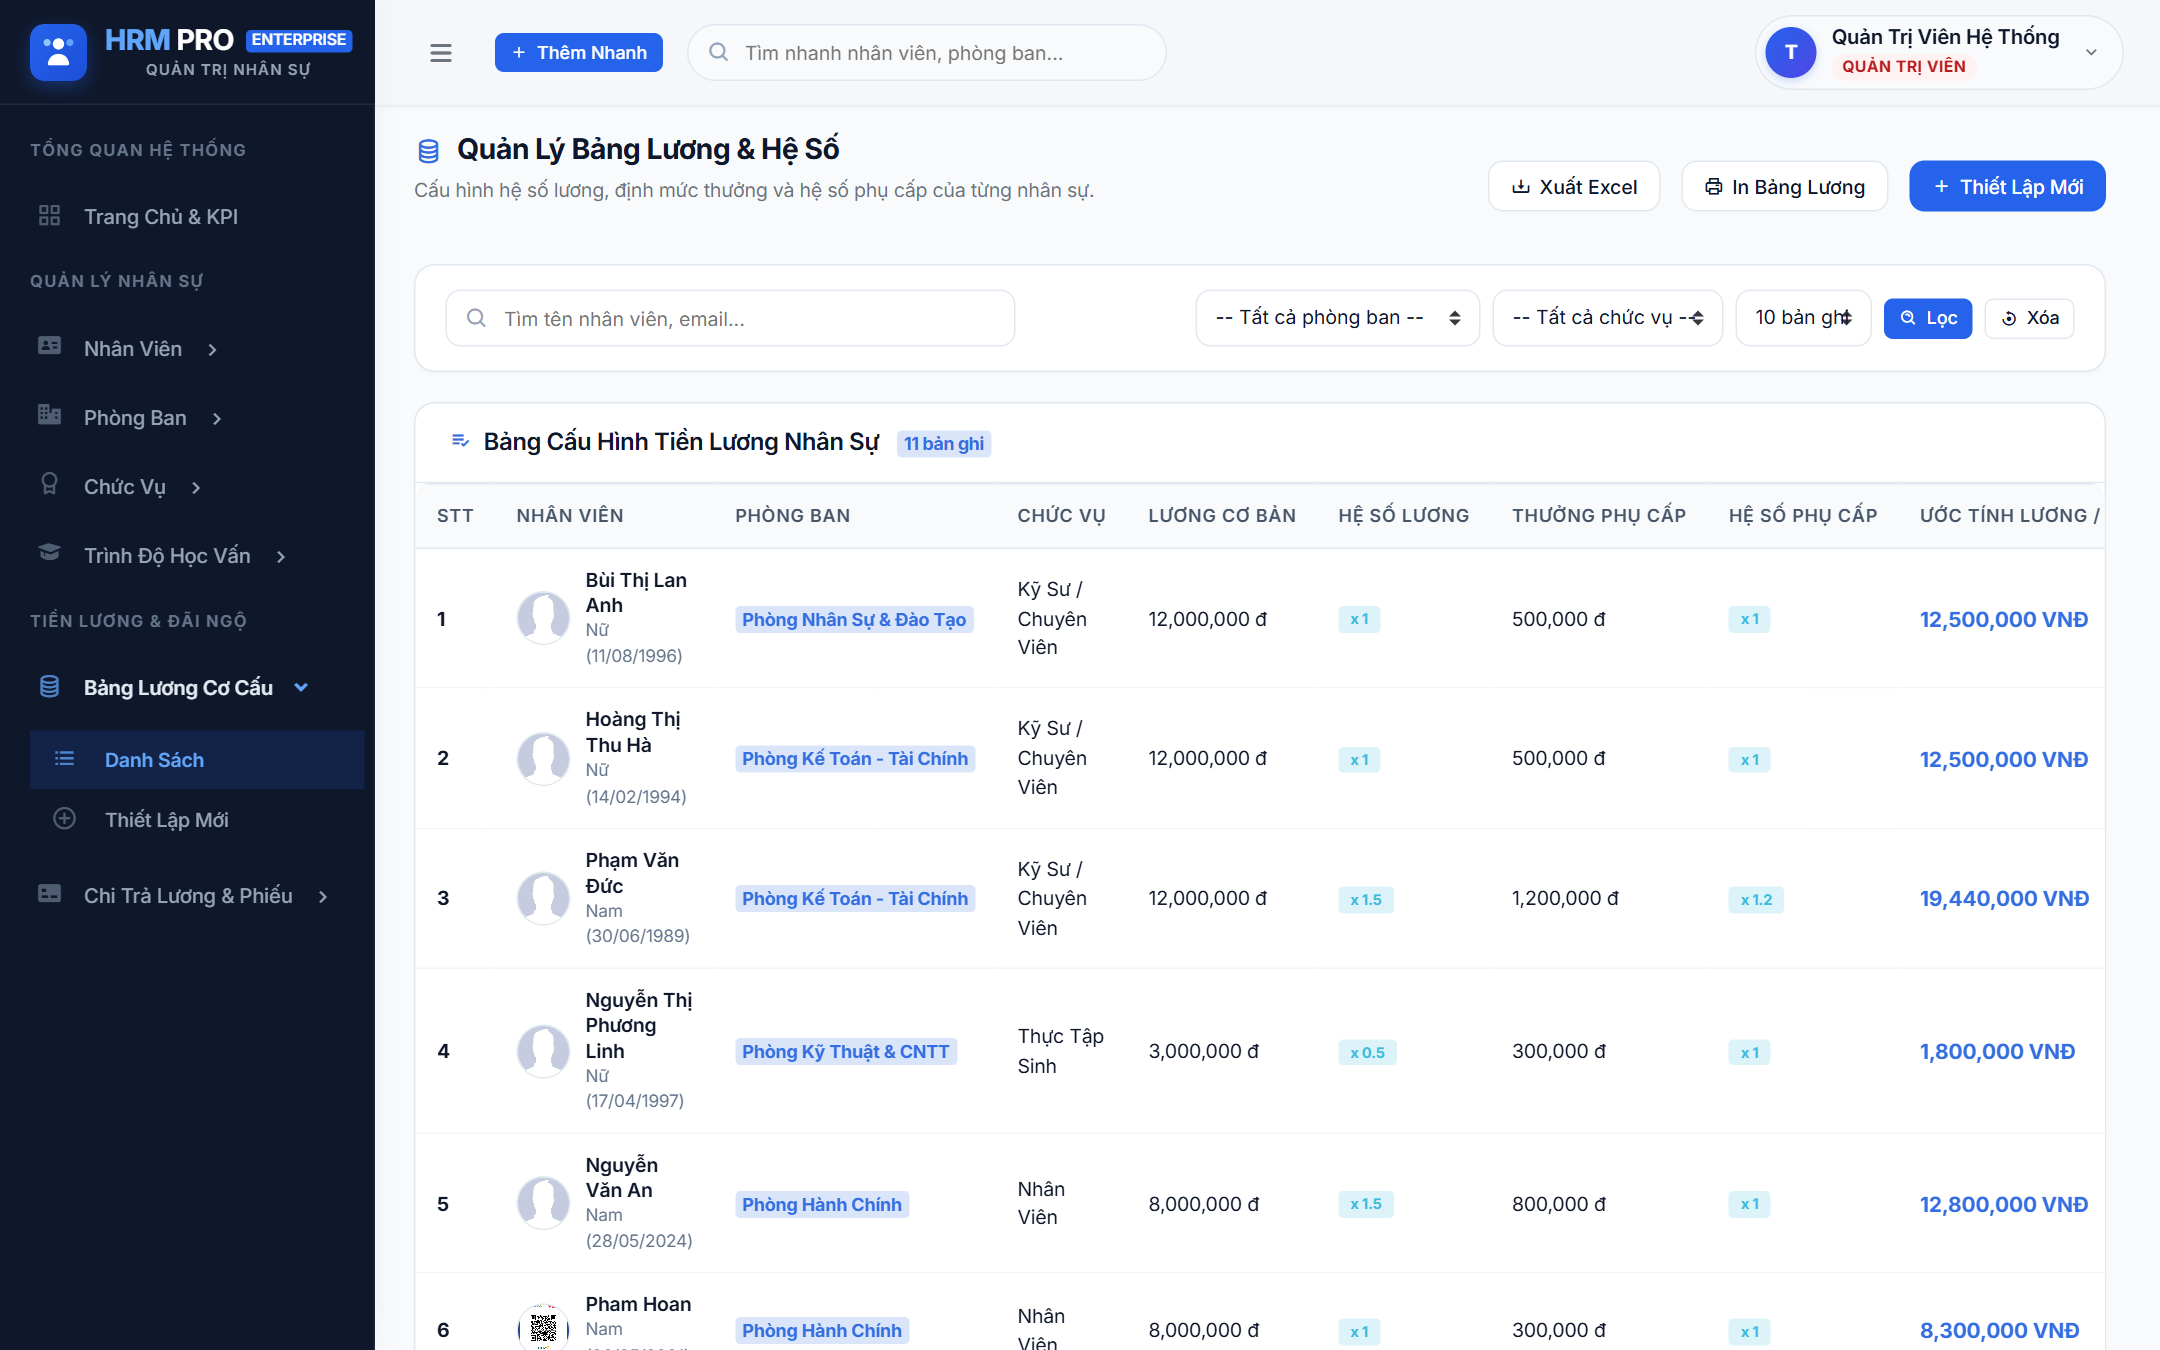The width and height of the screenshot is (2160, 1350).
Task: Open the Tất cả phòng ban dropdown
Action: click(x=1337, y=318)
